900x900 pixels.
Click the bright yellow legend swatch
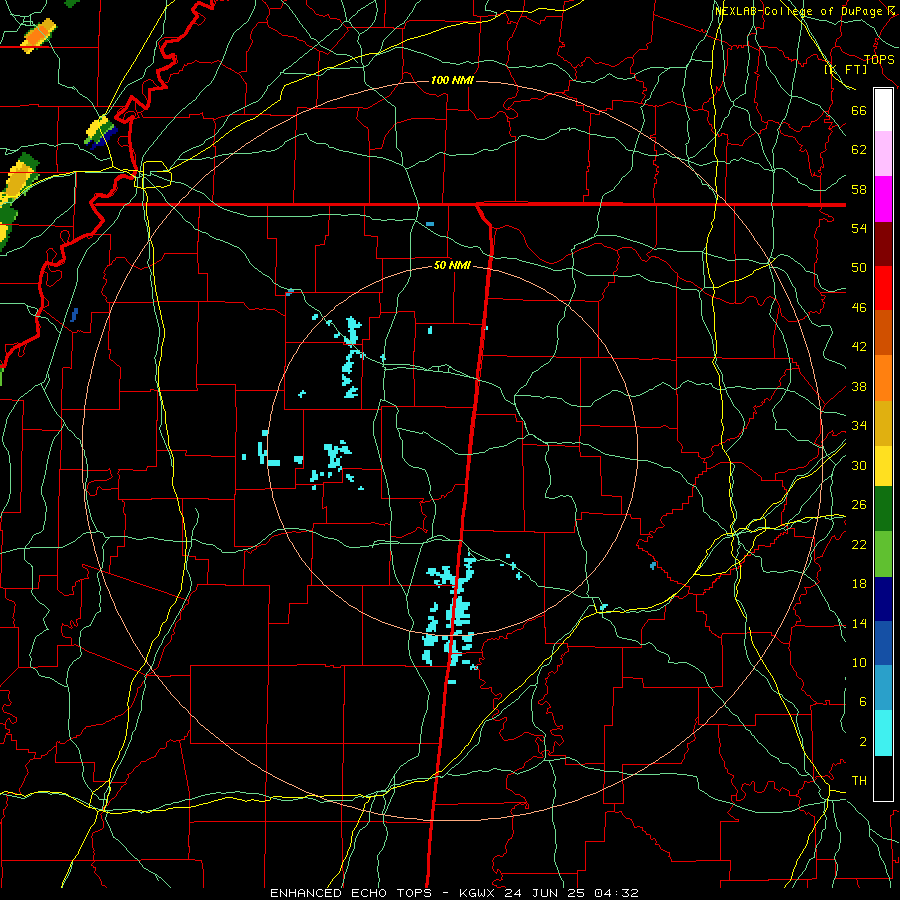click(x=883, y=466)
